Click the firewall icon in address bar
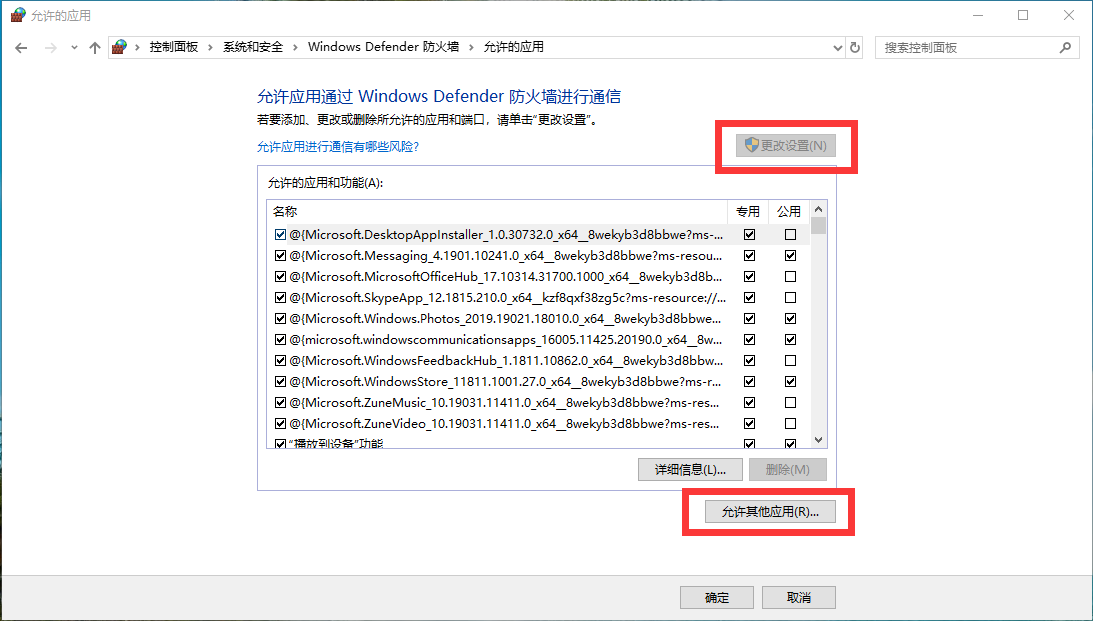This screenshot has width=1093, height=621. coord(121,48)
